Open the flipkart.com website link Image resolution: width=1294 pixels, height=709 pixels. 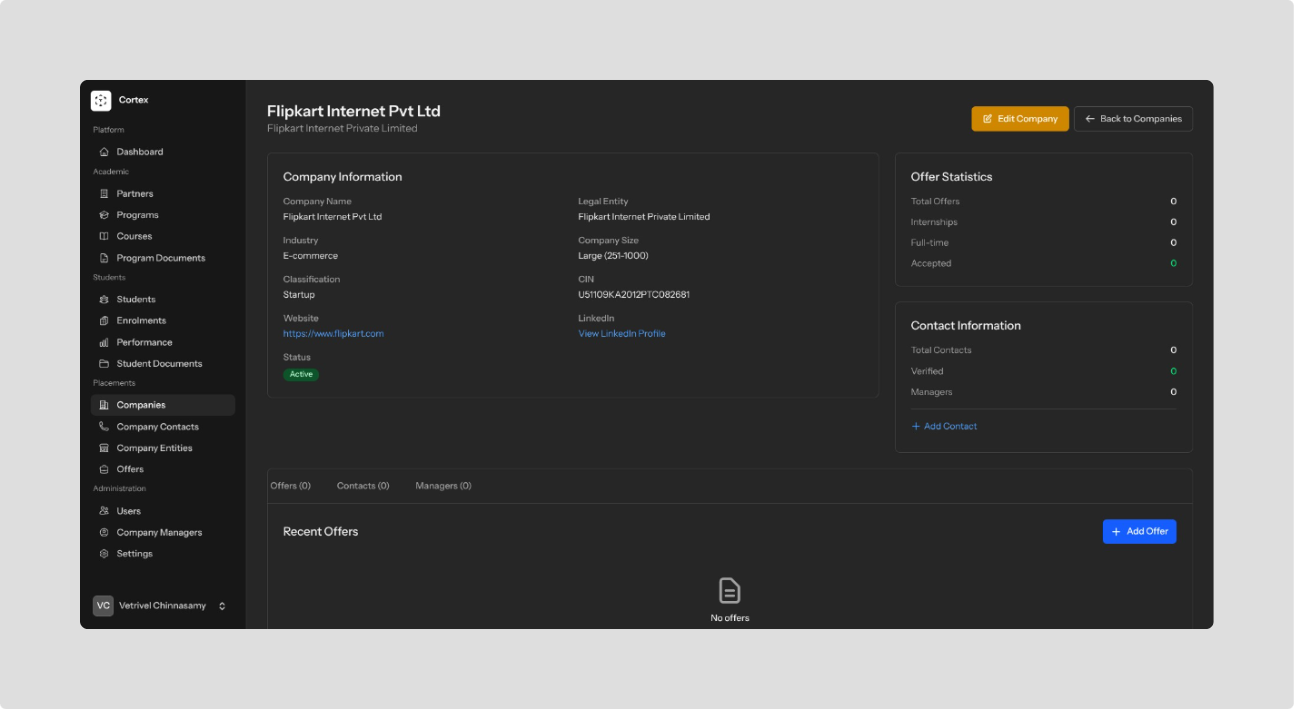(333, 334)
